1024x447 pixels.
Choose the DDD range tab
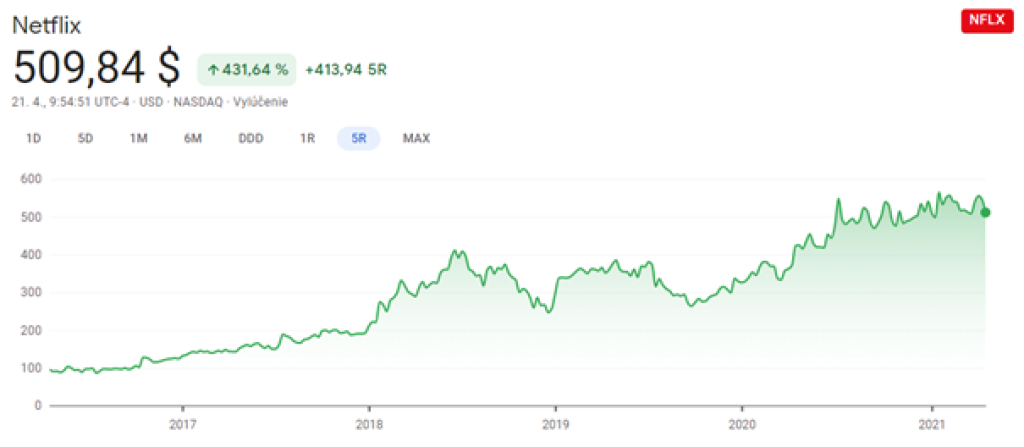(251, 139)
